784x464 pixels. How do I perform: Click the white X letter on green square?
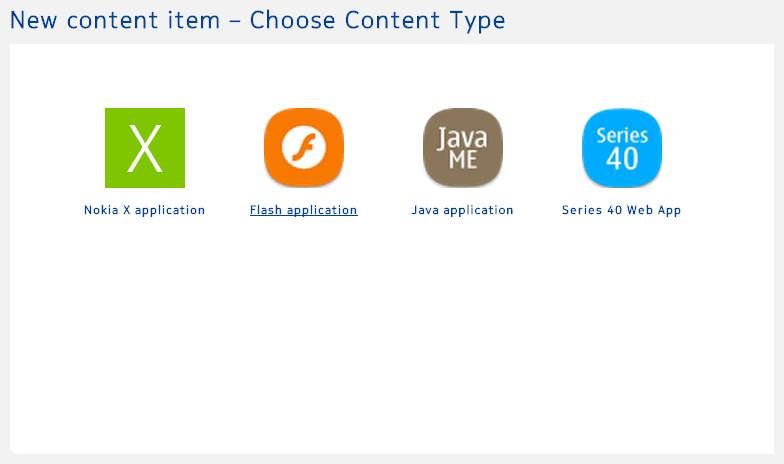pos(145,148)
